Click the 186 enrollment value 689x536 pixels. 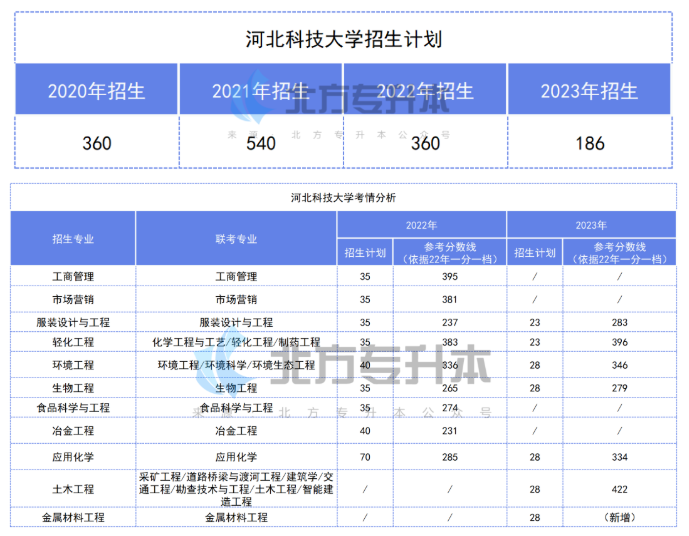tap(589, 143)
